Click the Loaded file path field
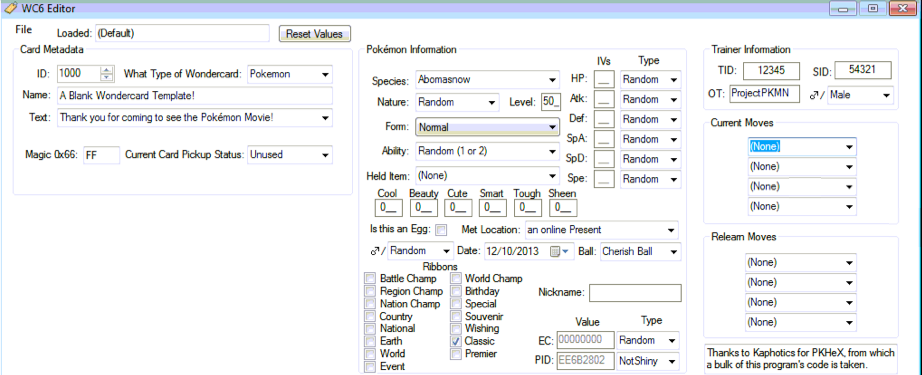The width and height of the screenshot is (922, 375). [181, 34]
